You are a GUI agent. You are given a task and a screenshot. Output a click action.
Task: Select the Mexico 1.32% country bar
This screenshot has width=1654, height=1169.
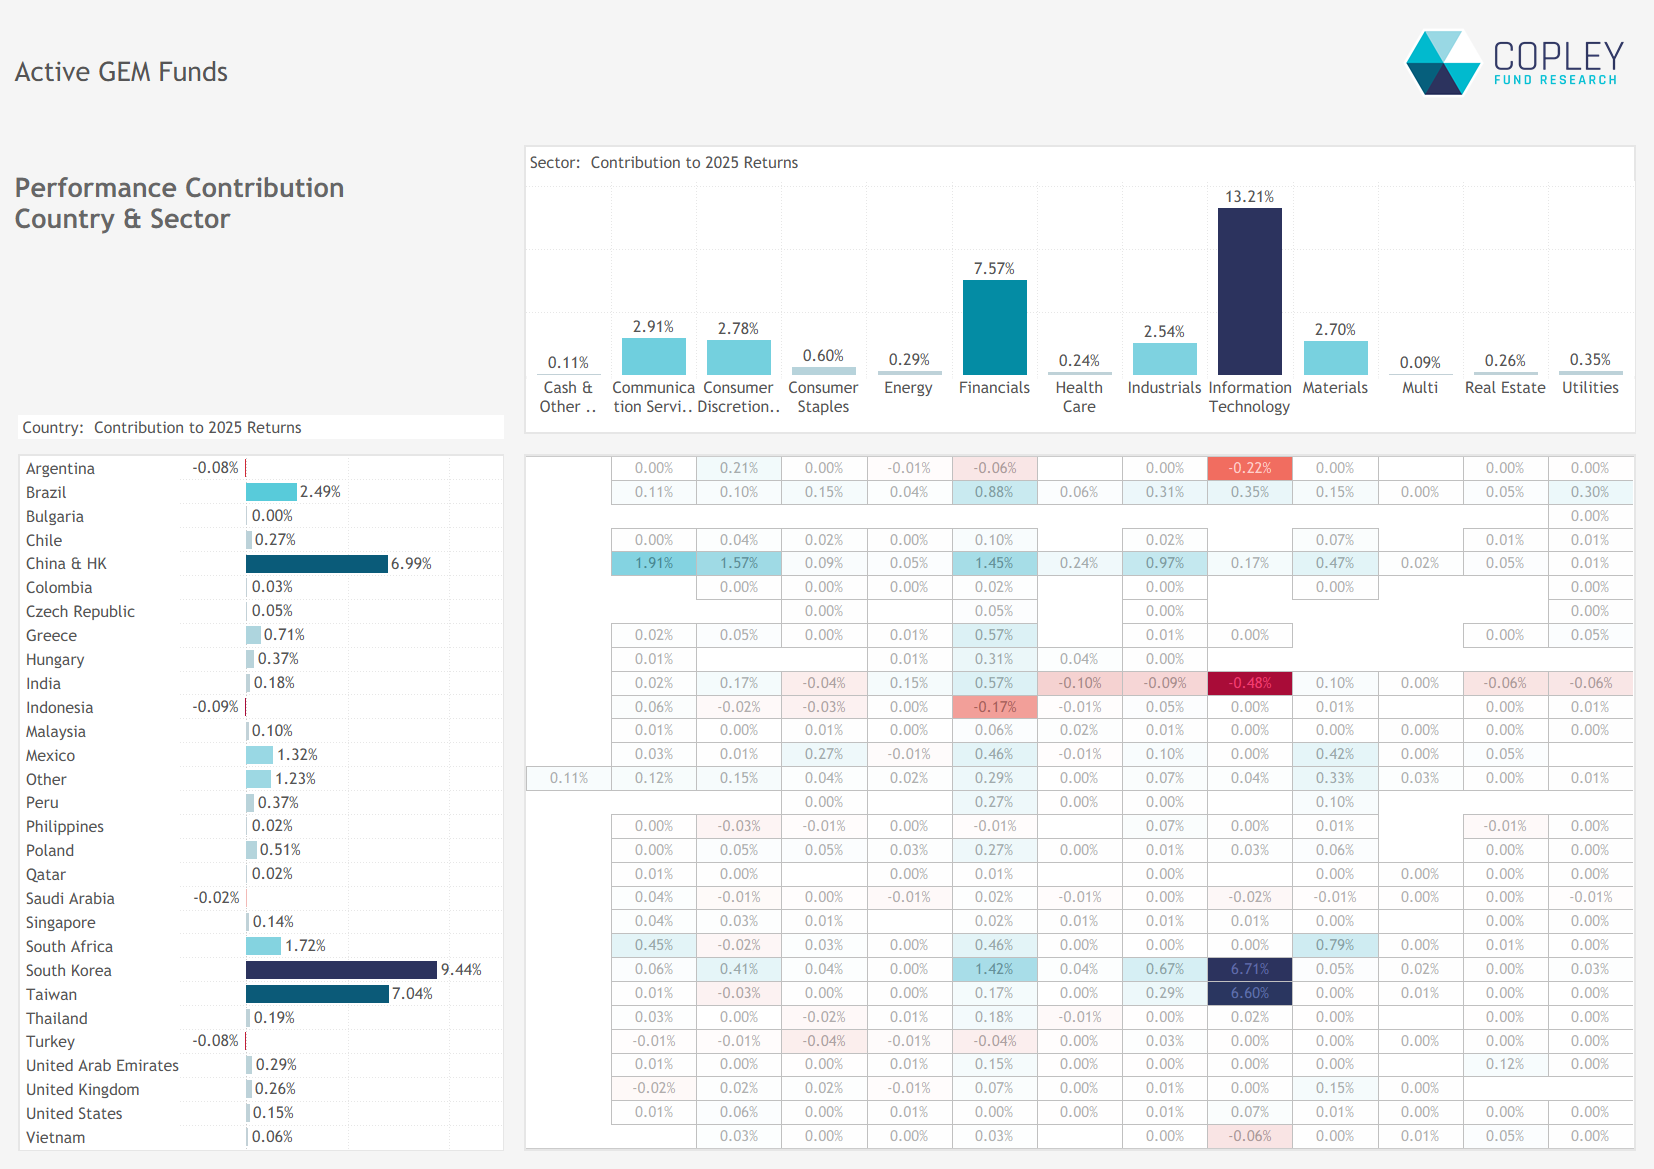pyautogui.click(x=260, y=755)
